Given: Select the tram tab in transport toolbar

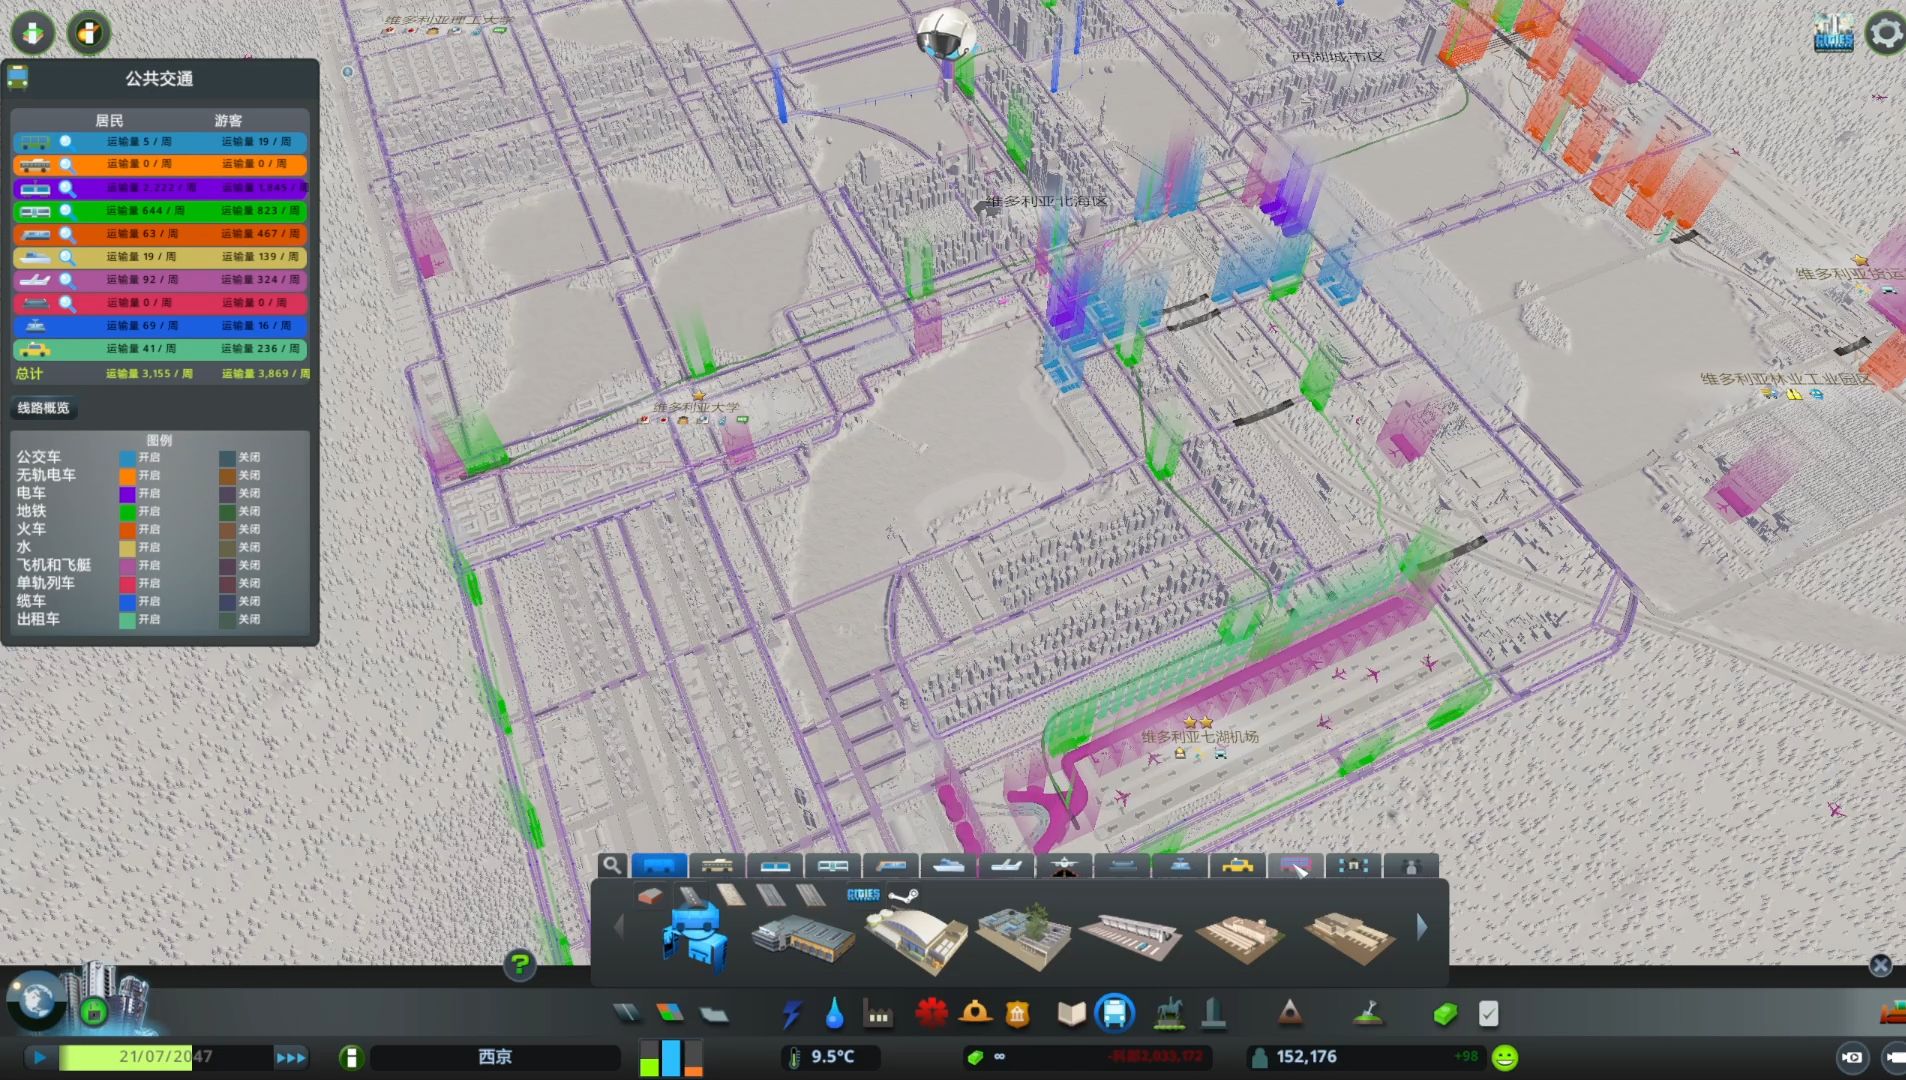Looking at the screenshot, I should pos(775,866).
